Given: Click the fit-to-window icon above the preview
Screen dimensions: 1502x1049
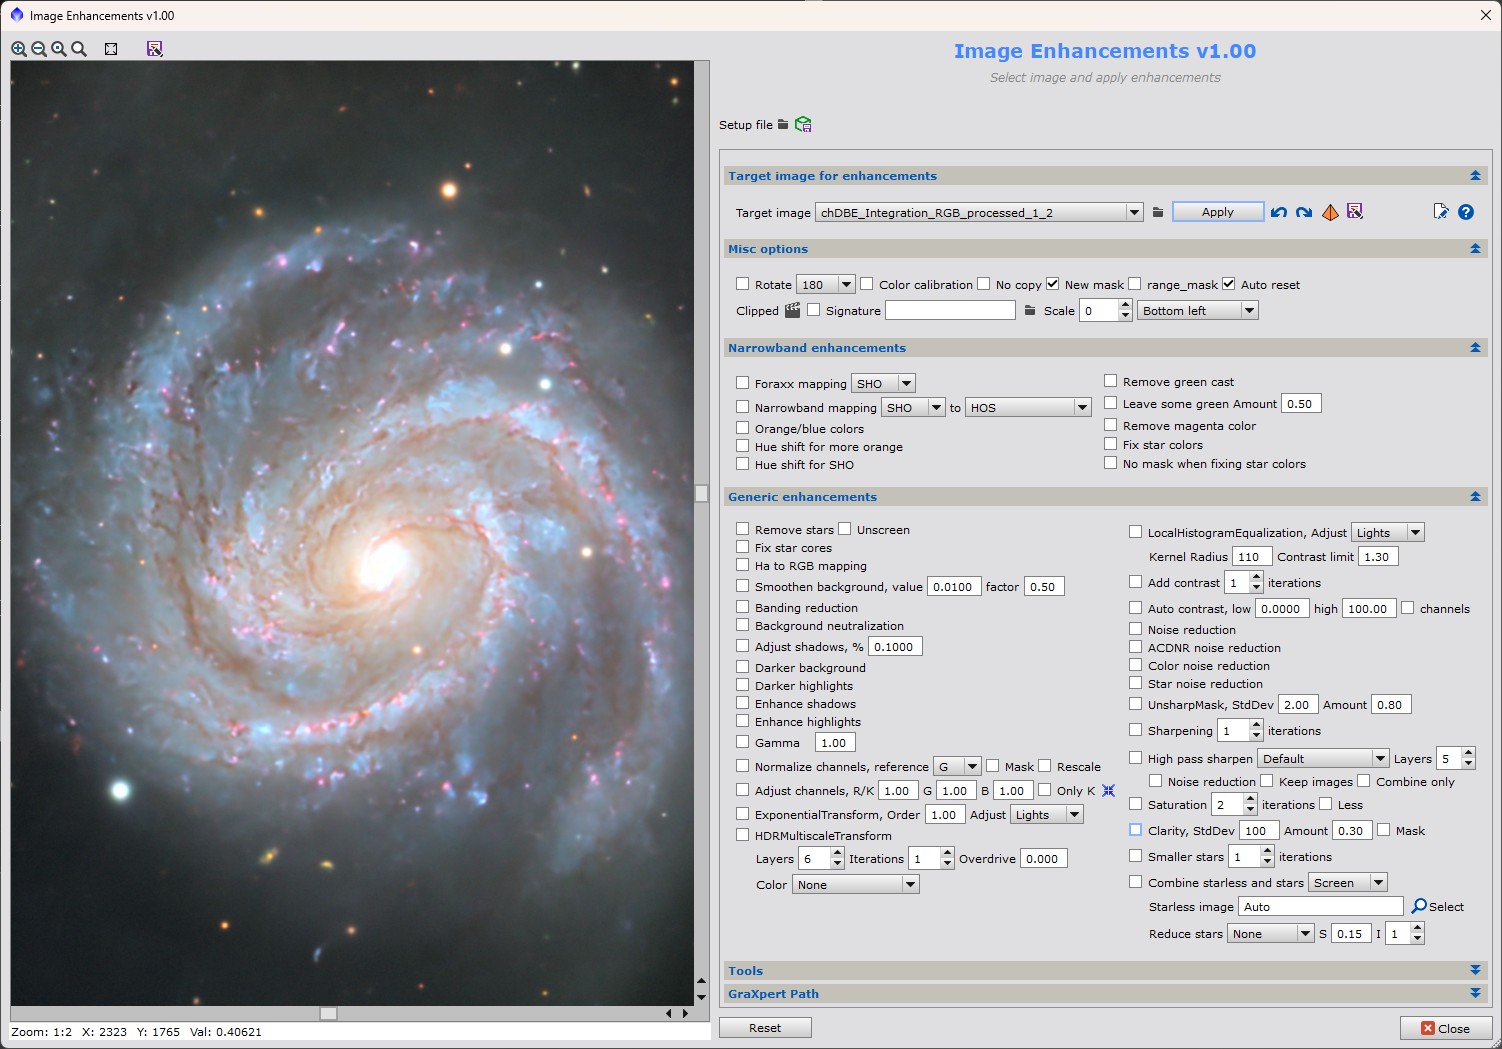Looking at the screenshot, I should [111, 49].
